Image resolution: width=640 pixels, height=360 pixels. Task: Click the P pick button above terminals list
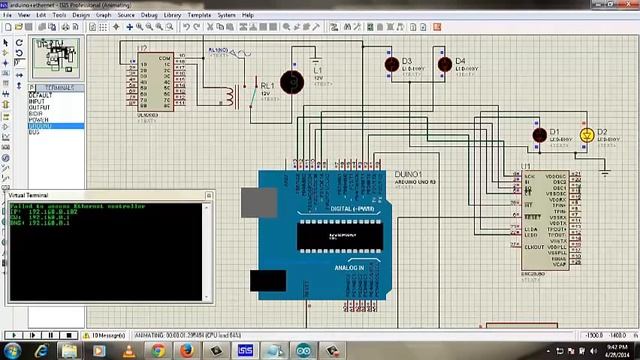pyautogui.click(x=32, y=88)
